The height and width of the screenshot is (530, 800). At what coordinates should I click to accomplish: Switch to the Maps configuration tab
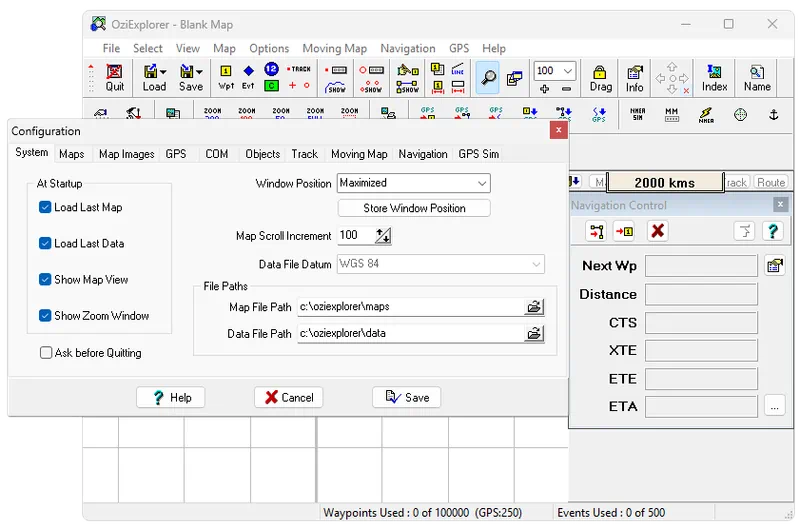[71, 154]
